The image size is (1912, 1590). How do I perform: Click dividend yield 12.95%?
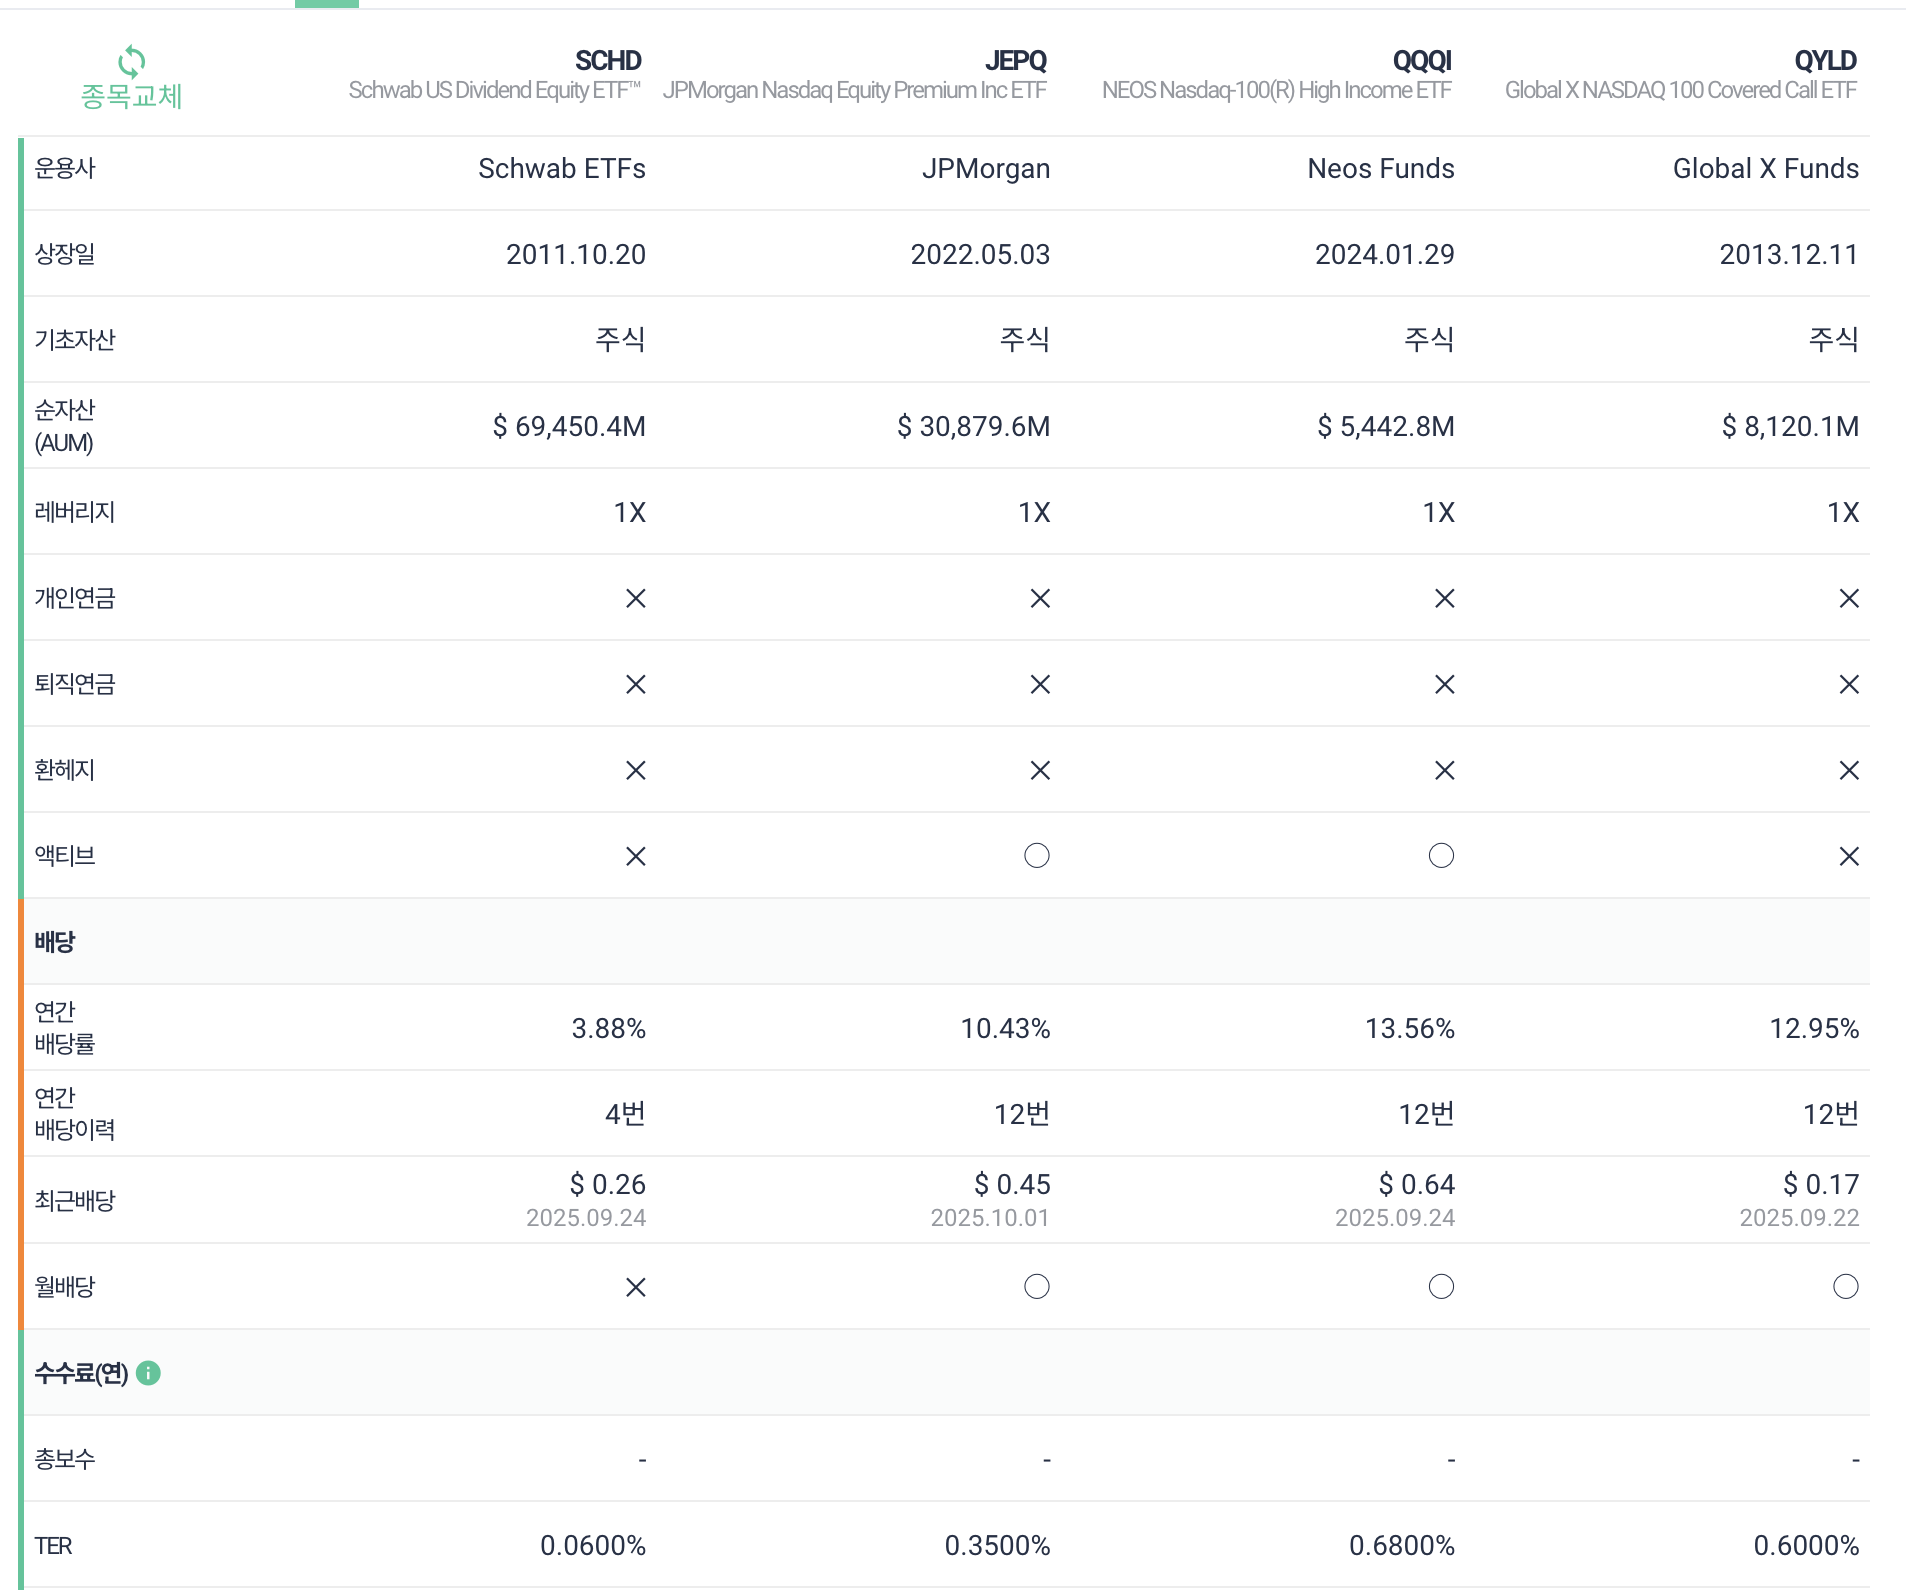1814,1028
